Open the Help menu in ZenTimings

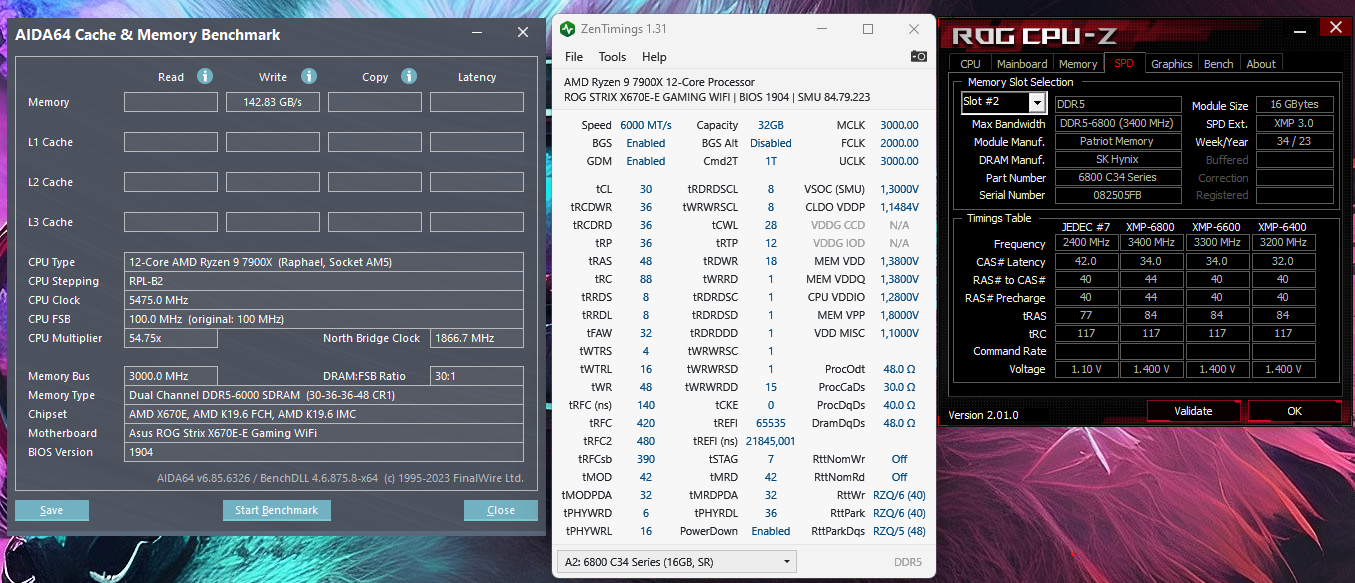tap(654, 57)
